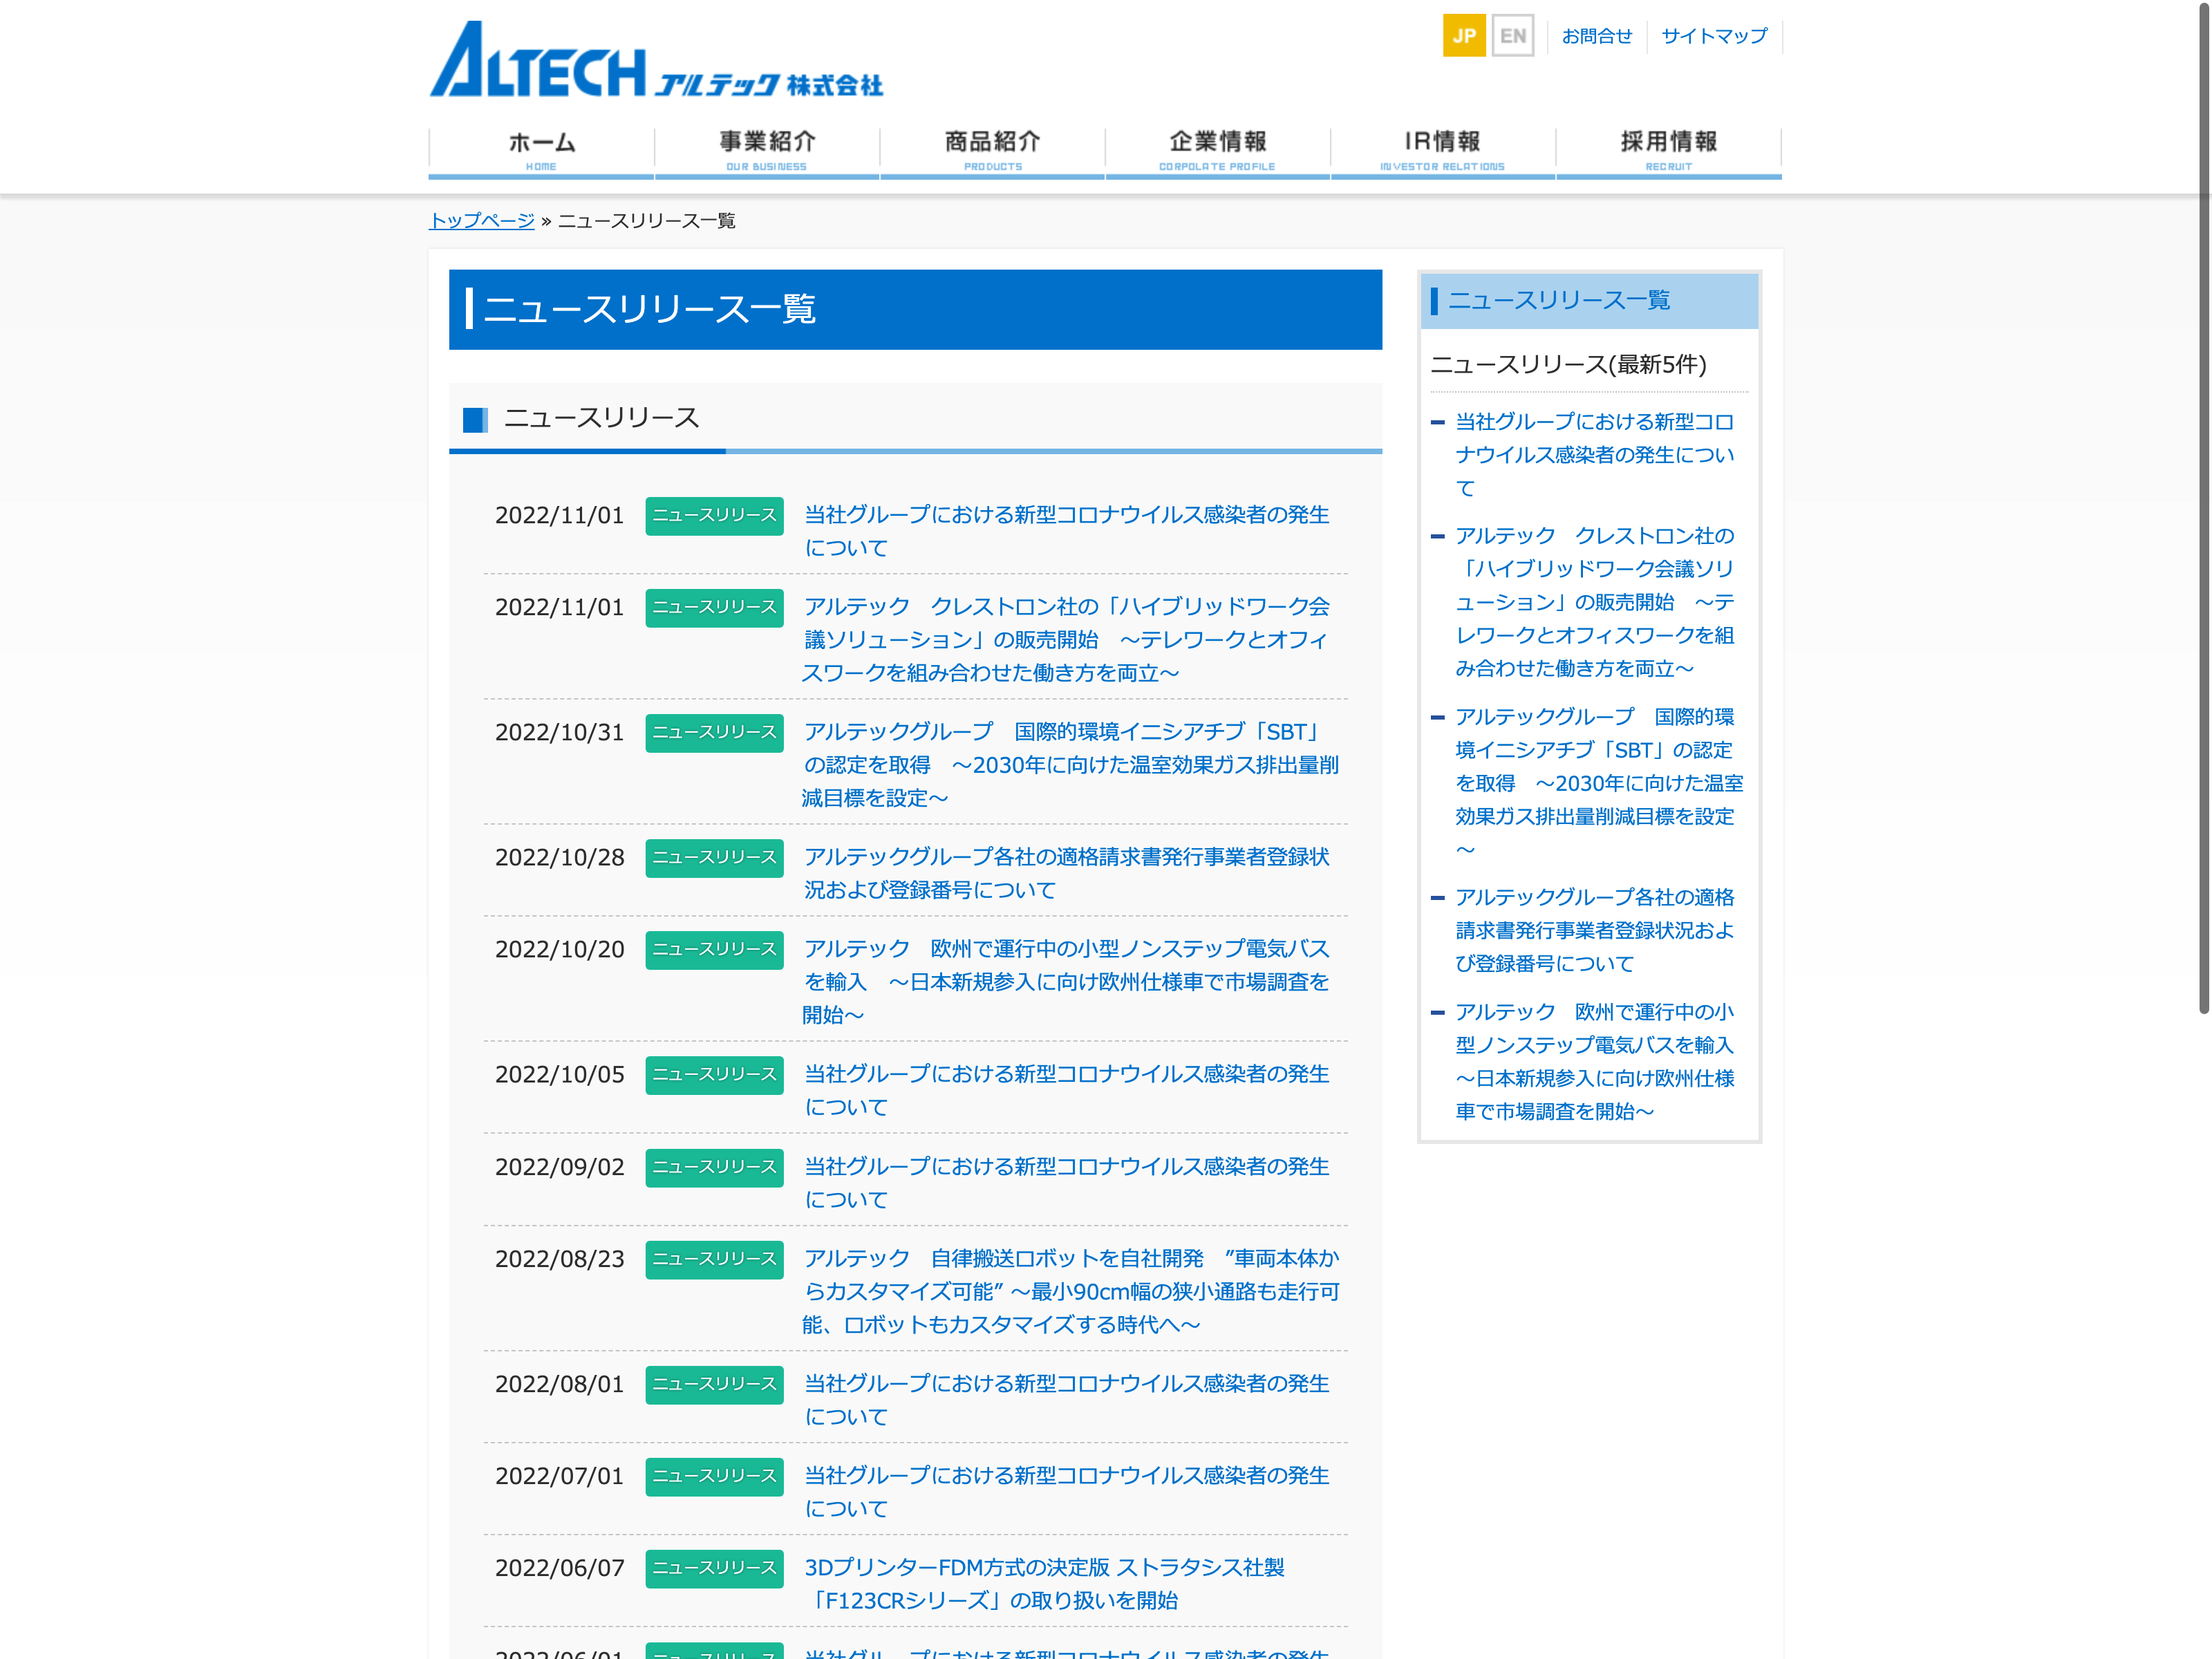Go to ホーム HOME menu
Viewport: 2212px width, 1659px height.
coord(541,150)
